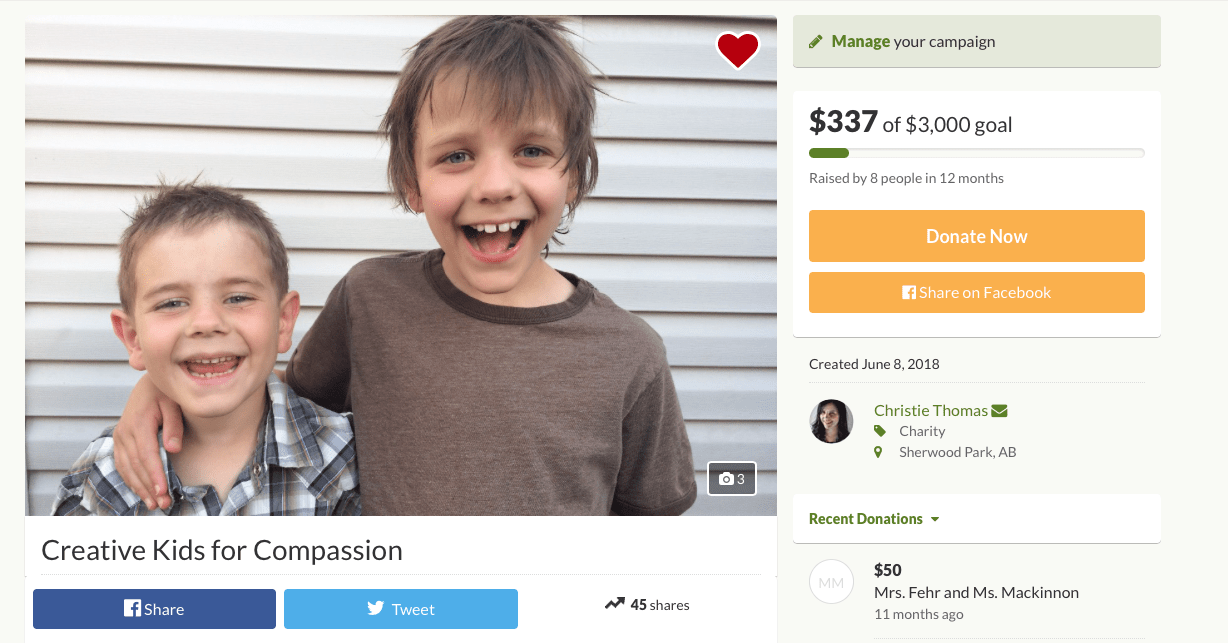This screenshot has height=643, width=1228.
Task: Click the envelope icon to contact organizer
Action: tap(1000, 411)
